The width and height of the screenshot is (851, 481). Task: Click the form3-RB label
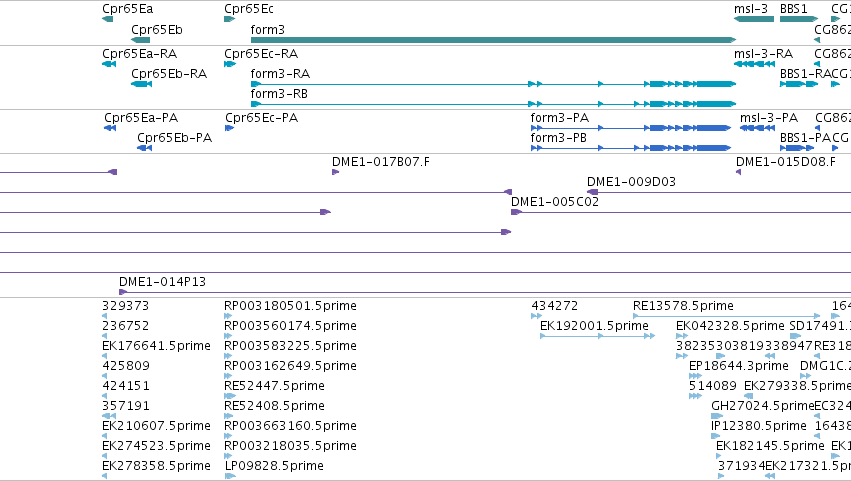pyautogui.click(x=280, y=94)
